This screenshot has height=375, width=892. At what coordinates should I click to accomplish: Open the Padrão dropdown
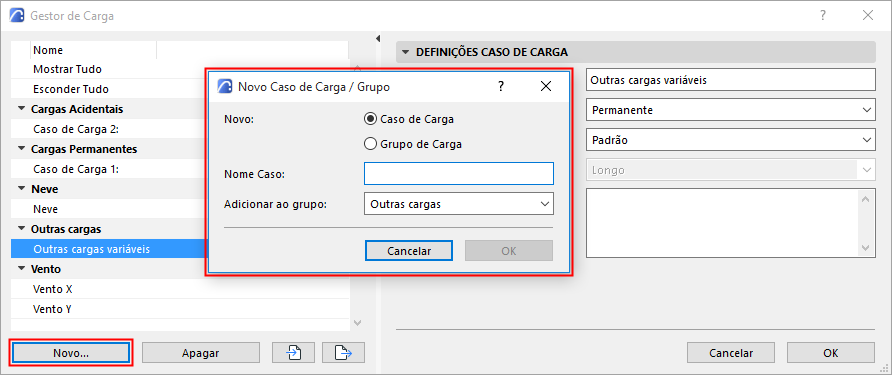[730, 139]
